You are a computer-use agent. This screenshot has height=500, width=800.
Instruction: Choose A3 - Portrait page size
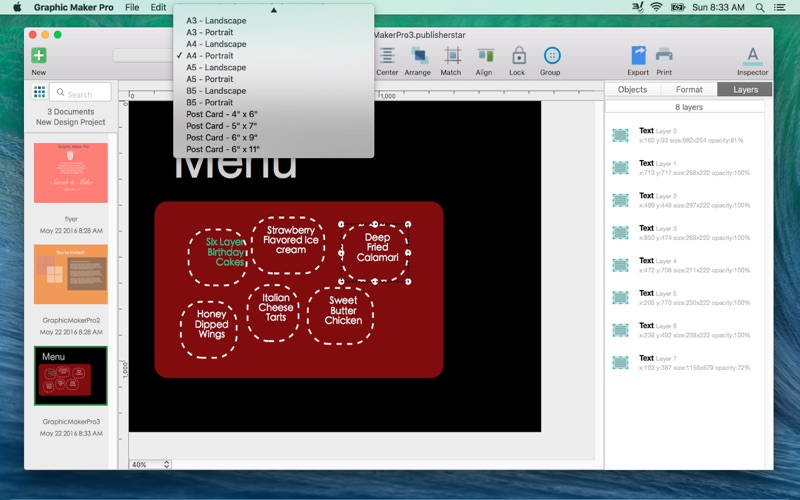[x=273, y=32]
